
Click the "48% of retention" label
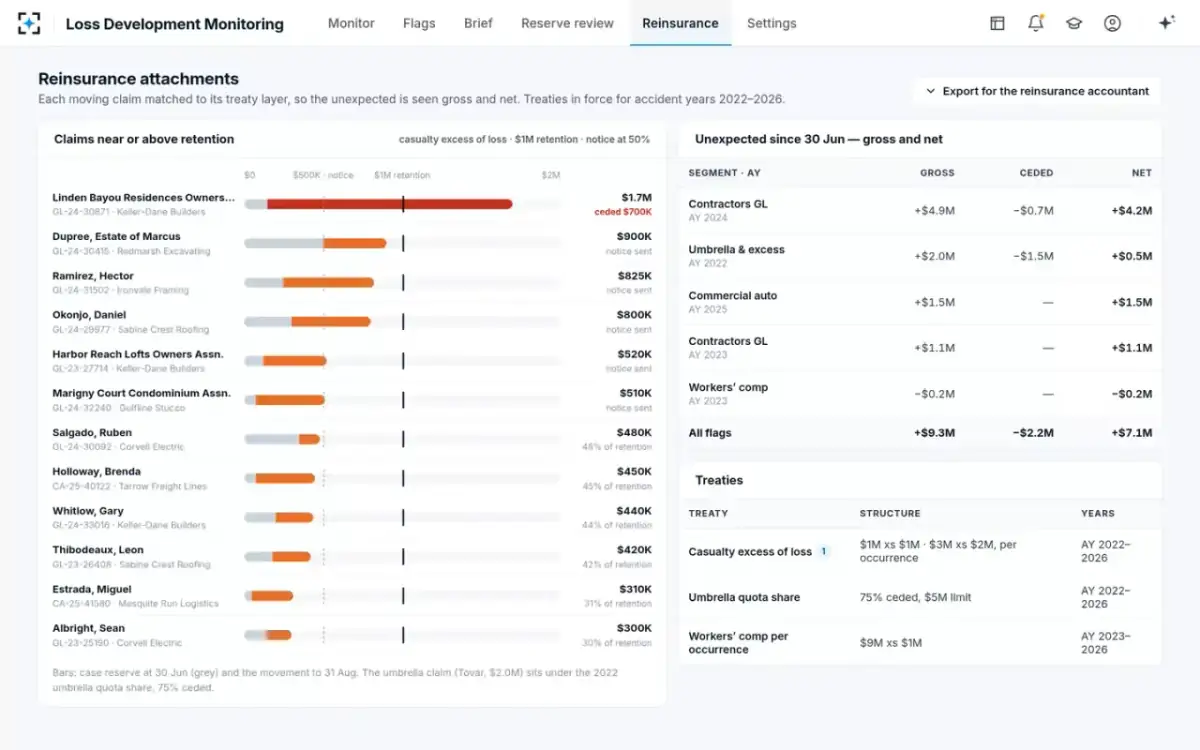pos(617,447)
